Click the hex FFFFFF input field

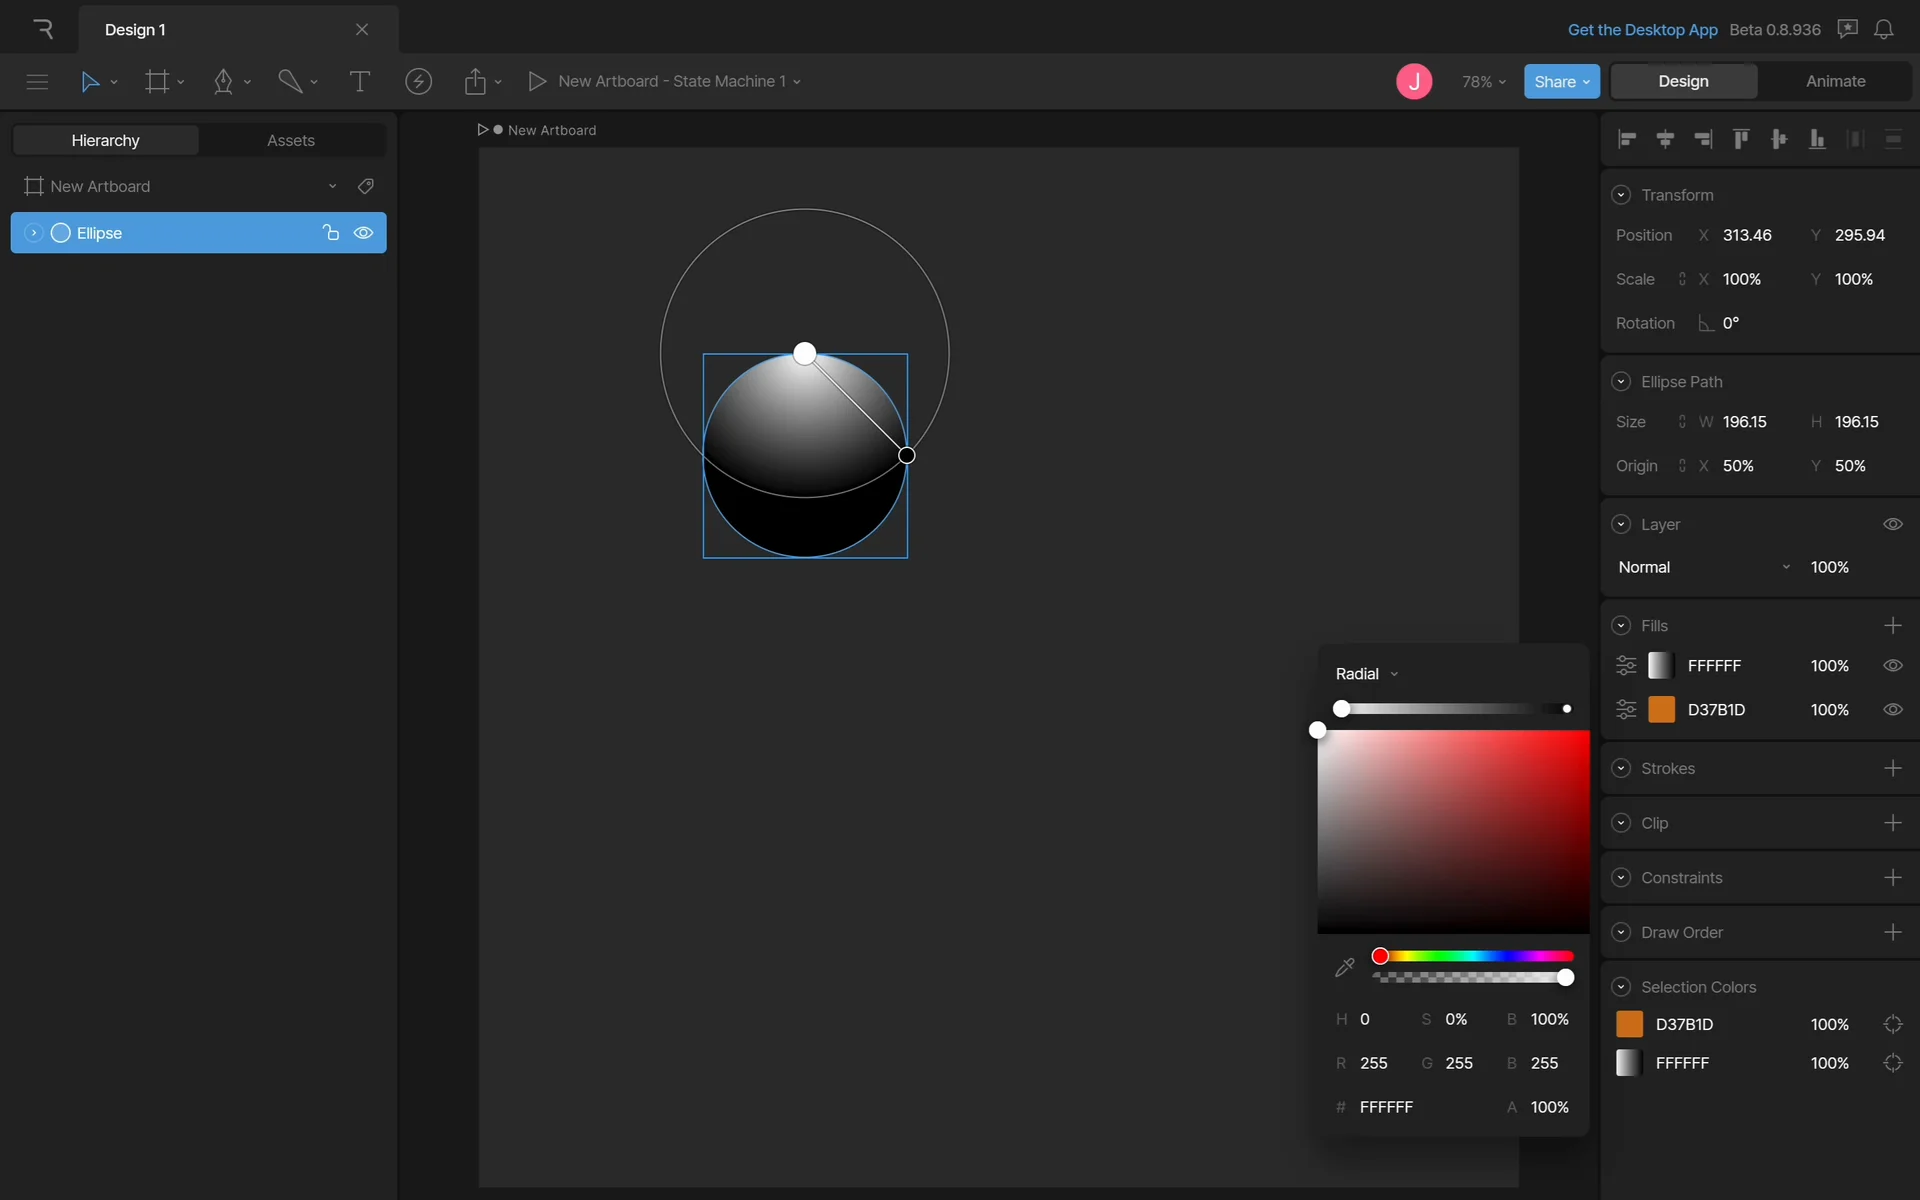tap(1386, 1107)
